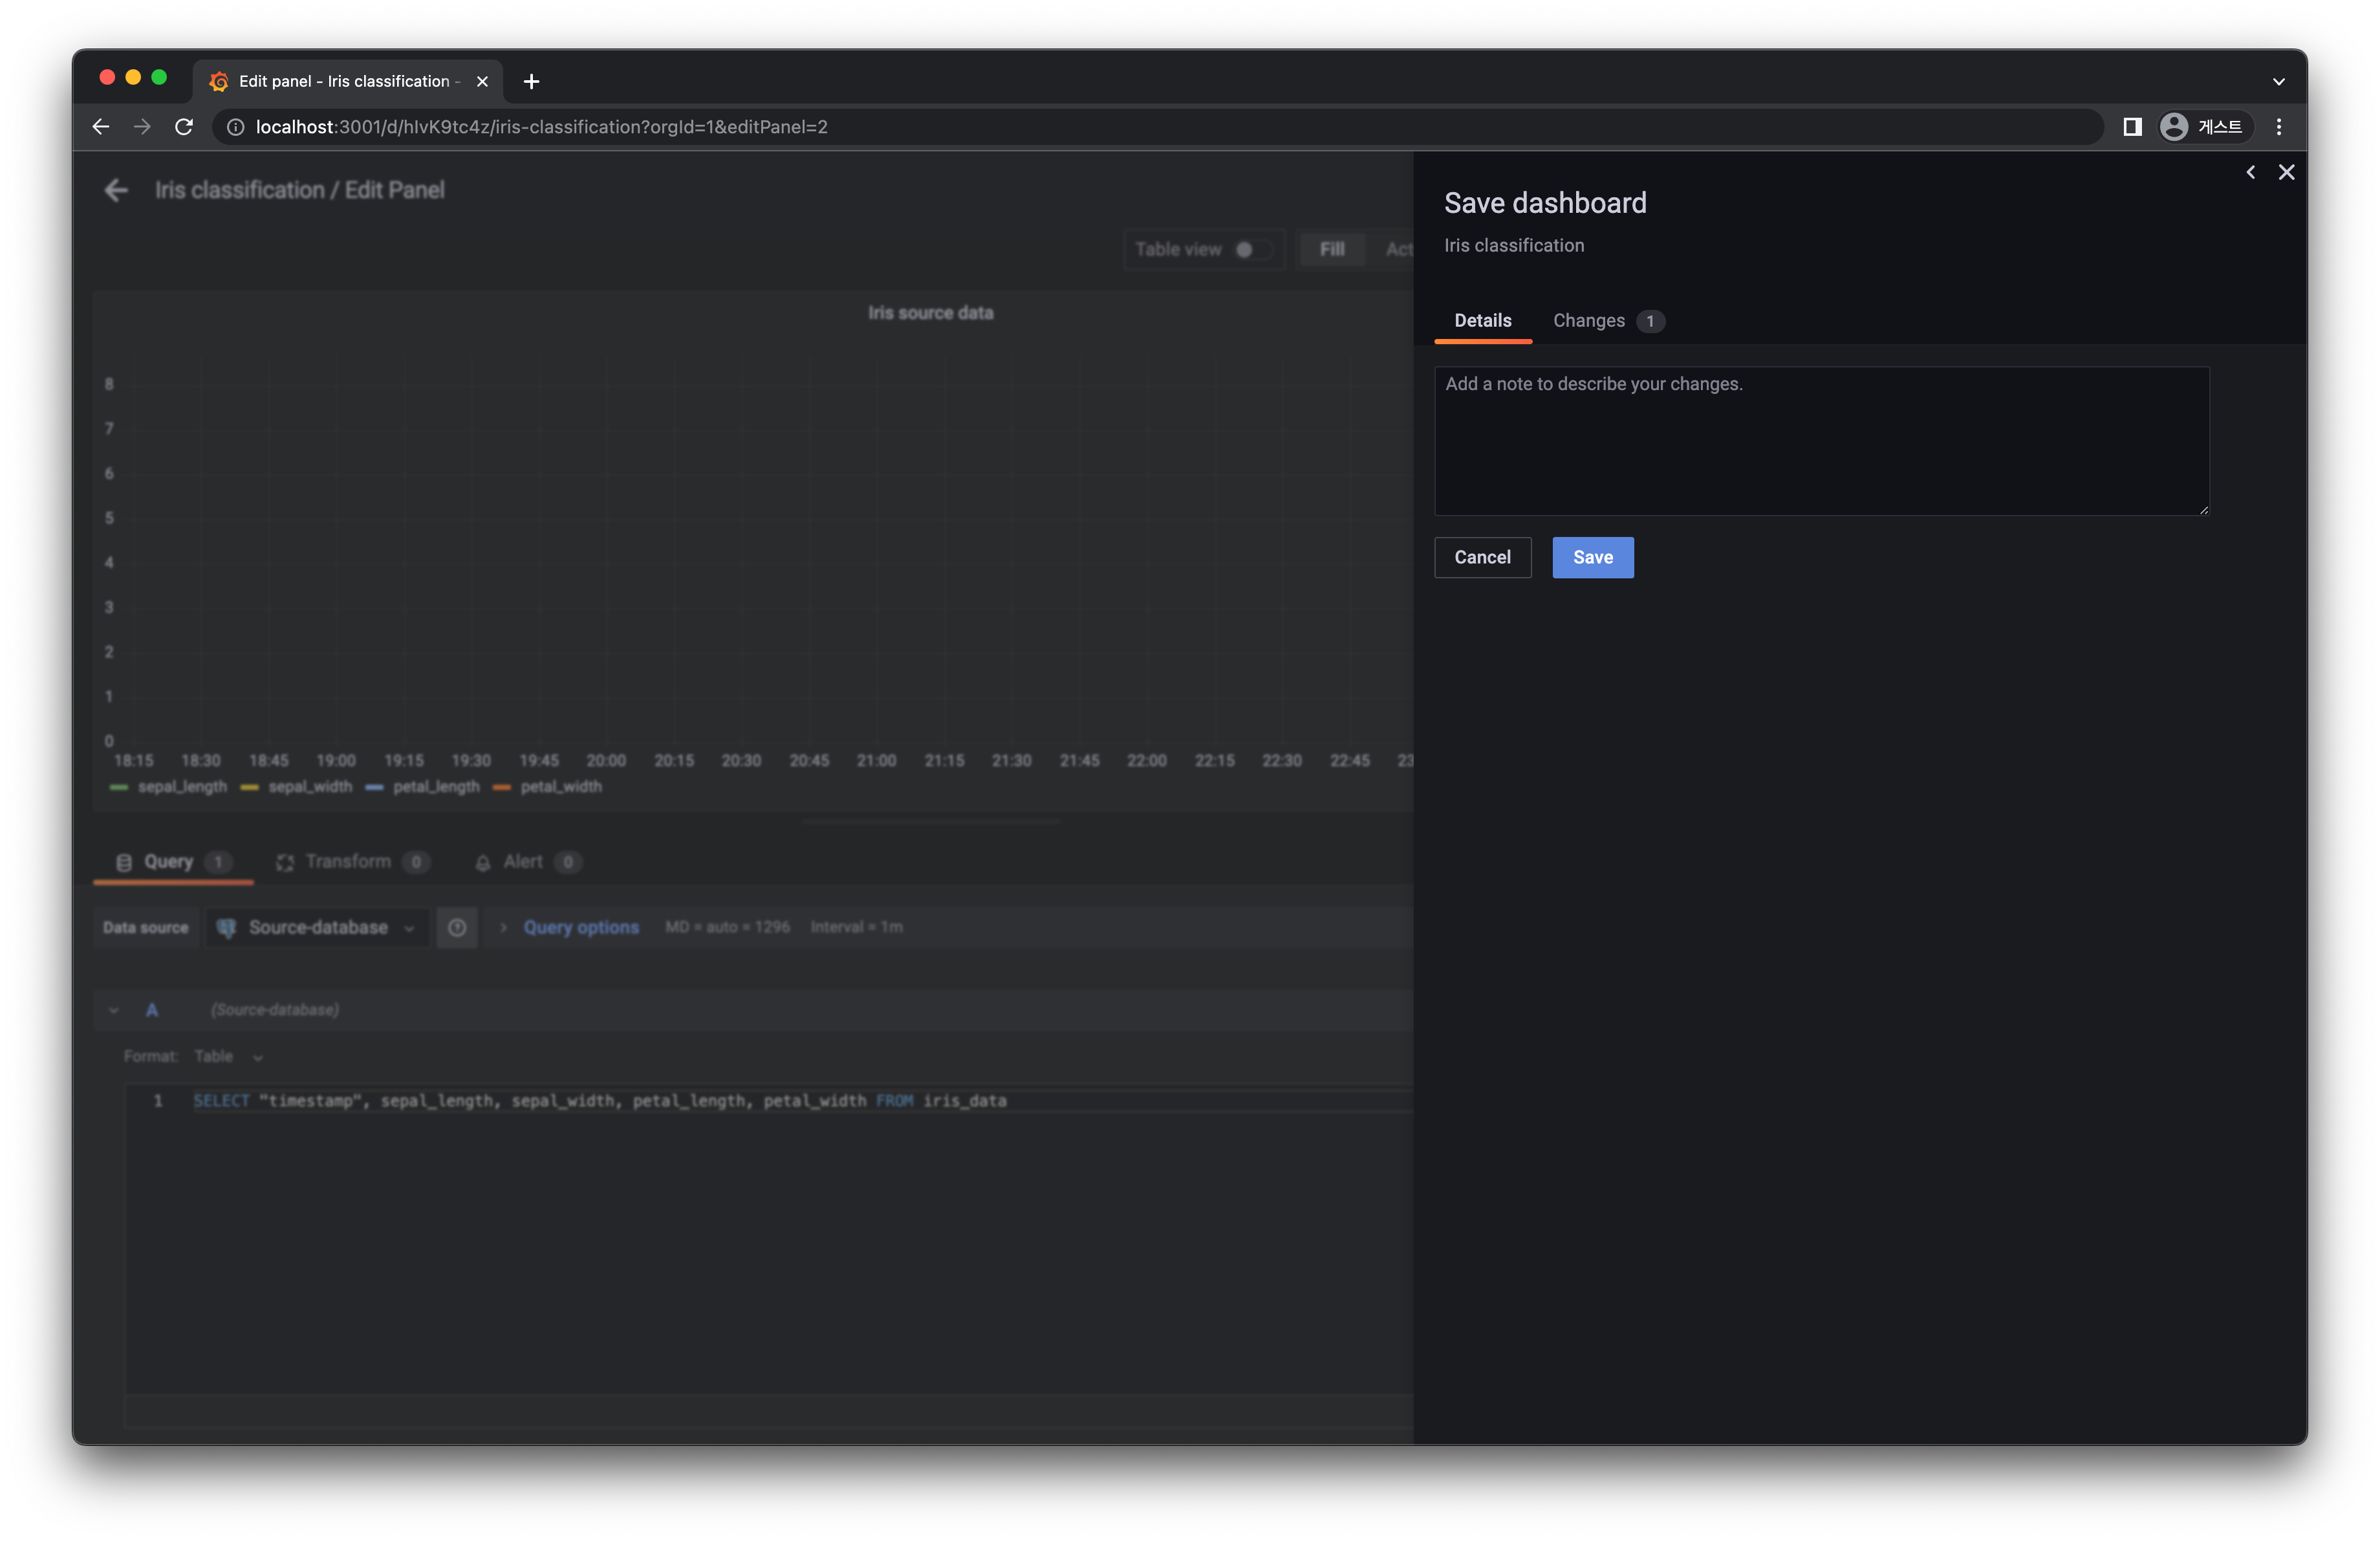Click the data source help icon
This screenshot has width=2380, height=1541.
[x=457, y=927]
